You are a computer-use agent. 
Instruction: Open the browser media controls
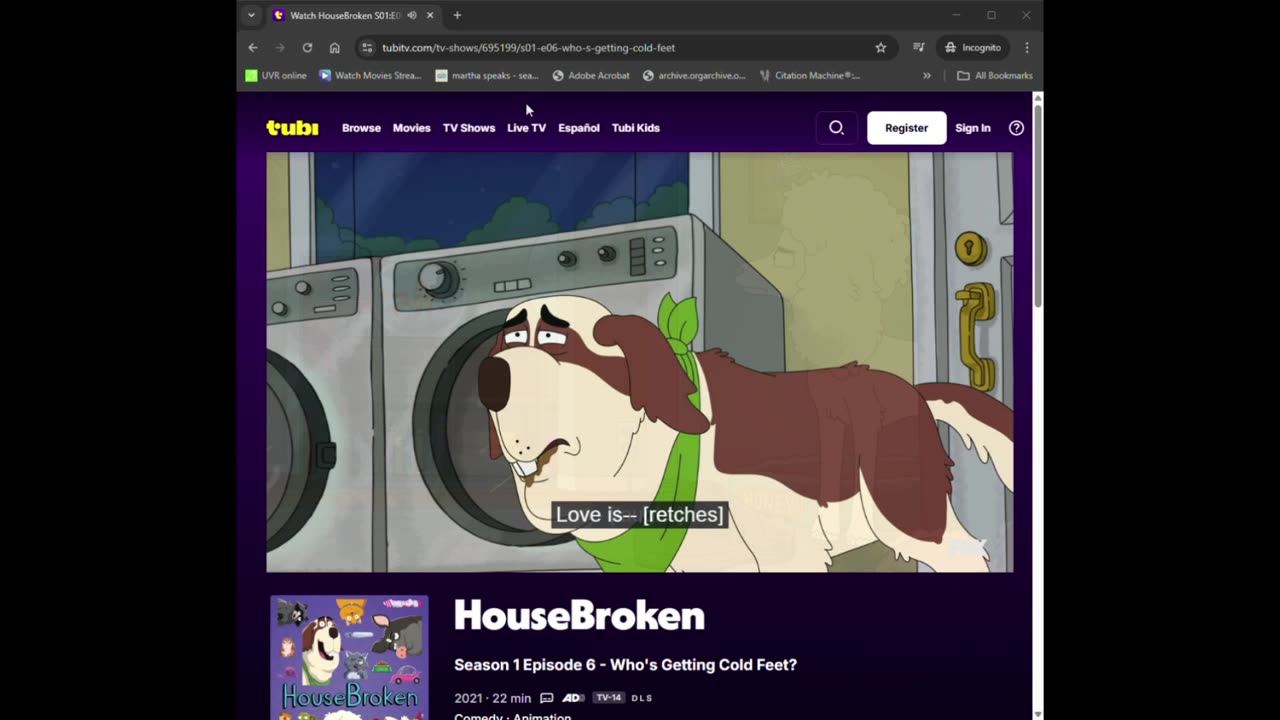point(919,47)
